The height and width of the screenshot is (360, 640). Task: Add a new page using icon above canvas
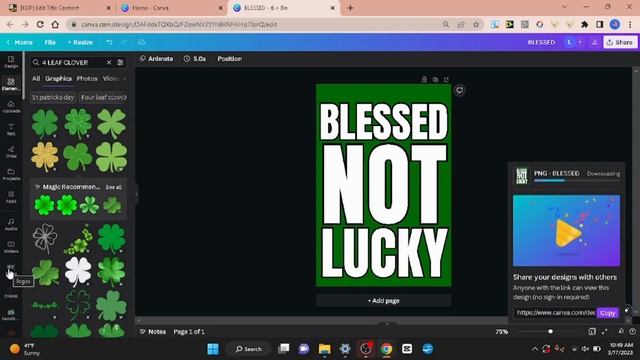point(447,79)
